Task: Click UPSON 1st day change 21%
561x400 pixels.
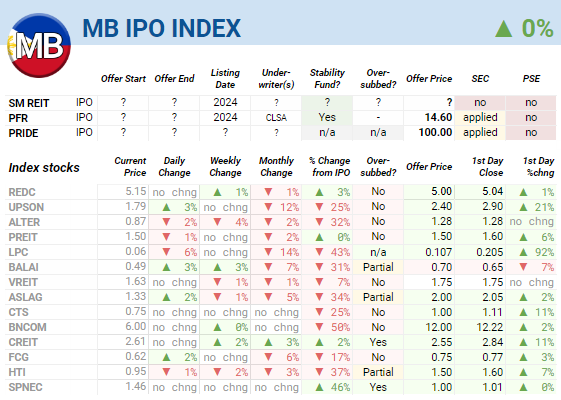Action: point(544,208)
